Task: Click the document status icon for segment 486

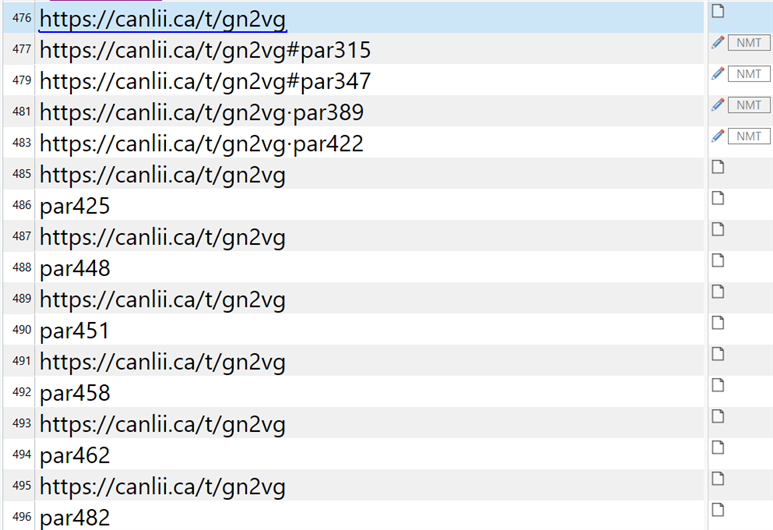Action: 718,198
